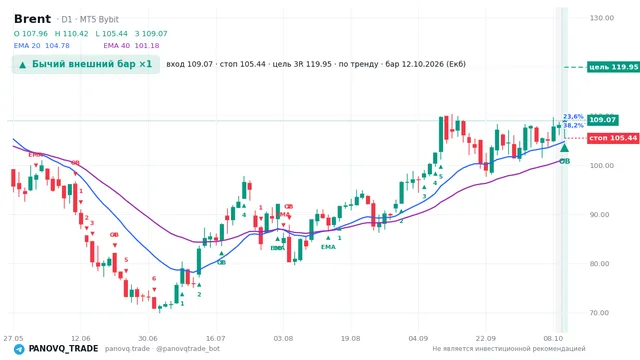Click the Telegram icon beside PANOVQ_TRADE
The width and height of the screenshot is (640, 360).
tap(19, 349)
